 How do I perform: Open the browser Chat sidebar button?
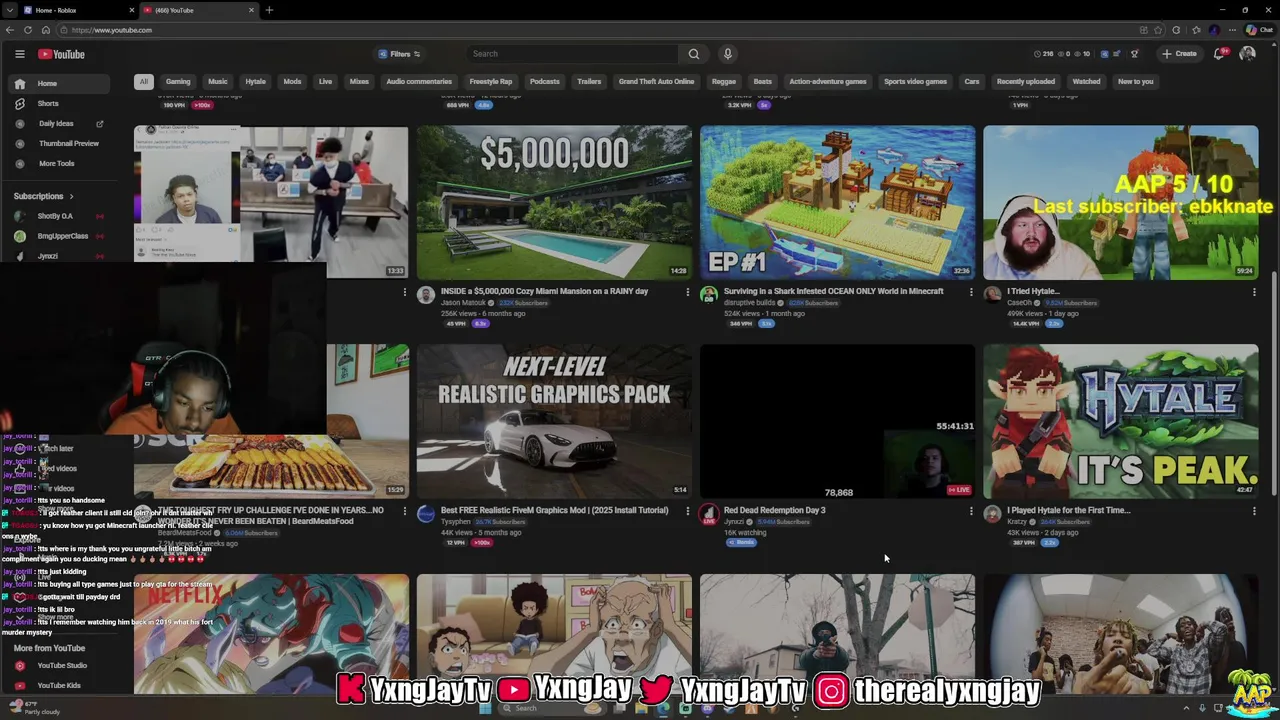(x=1259, y=30)
